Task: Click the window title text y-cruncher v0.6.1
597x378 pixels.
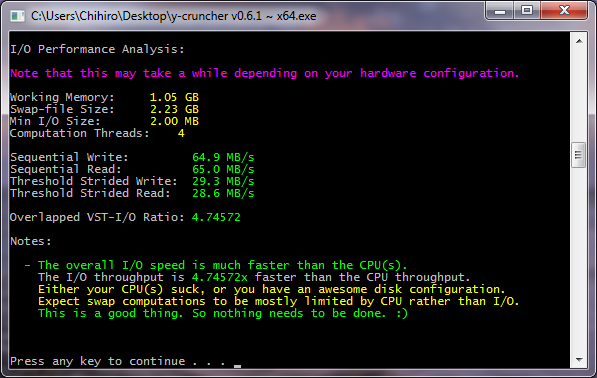Action: click(x=174, y=16)
